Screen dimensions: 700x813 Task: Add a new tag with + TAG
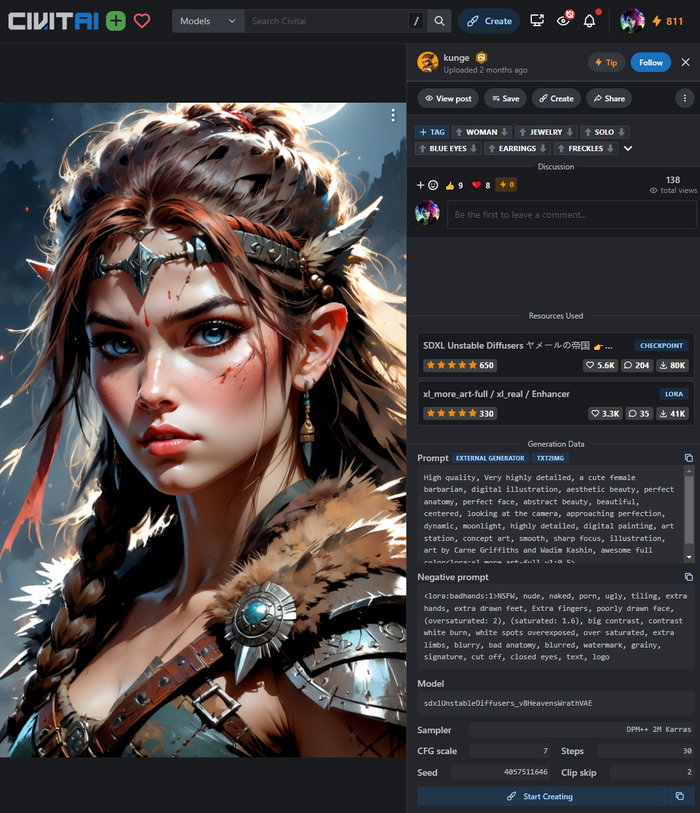(x=432, y=132)
